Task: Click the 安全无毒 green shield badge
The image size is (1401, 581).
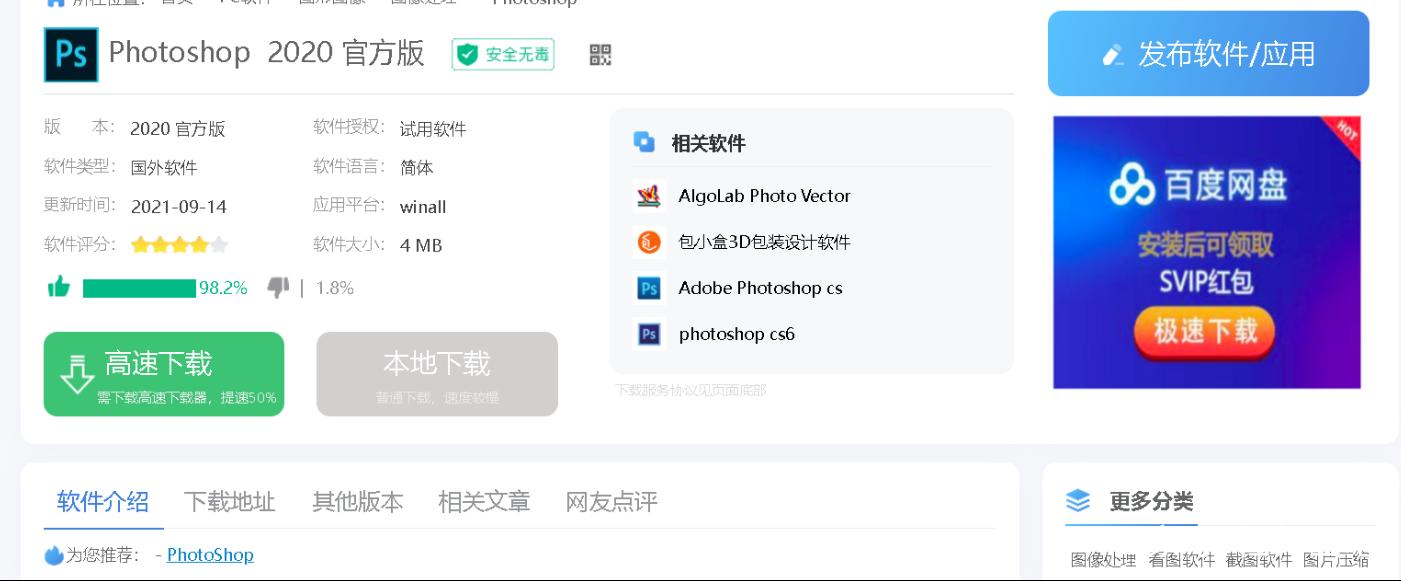Action: (x=503, y=55)
